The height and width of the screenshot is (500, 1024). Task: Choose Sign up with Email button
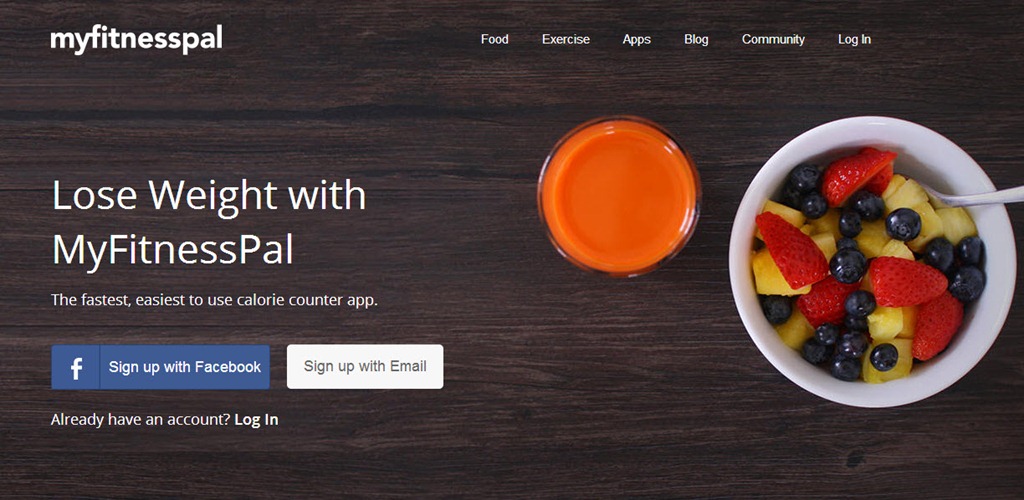pyautogui.click(x=365, y=367)
